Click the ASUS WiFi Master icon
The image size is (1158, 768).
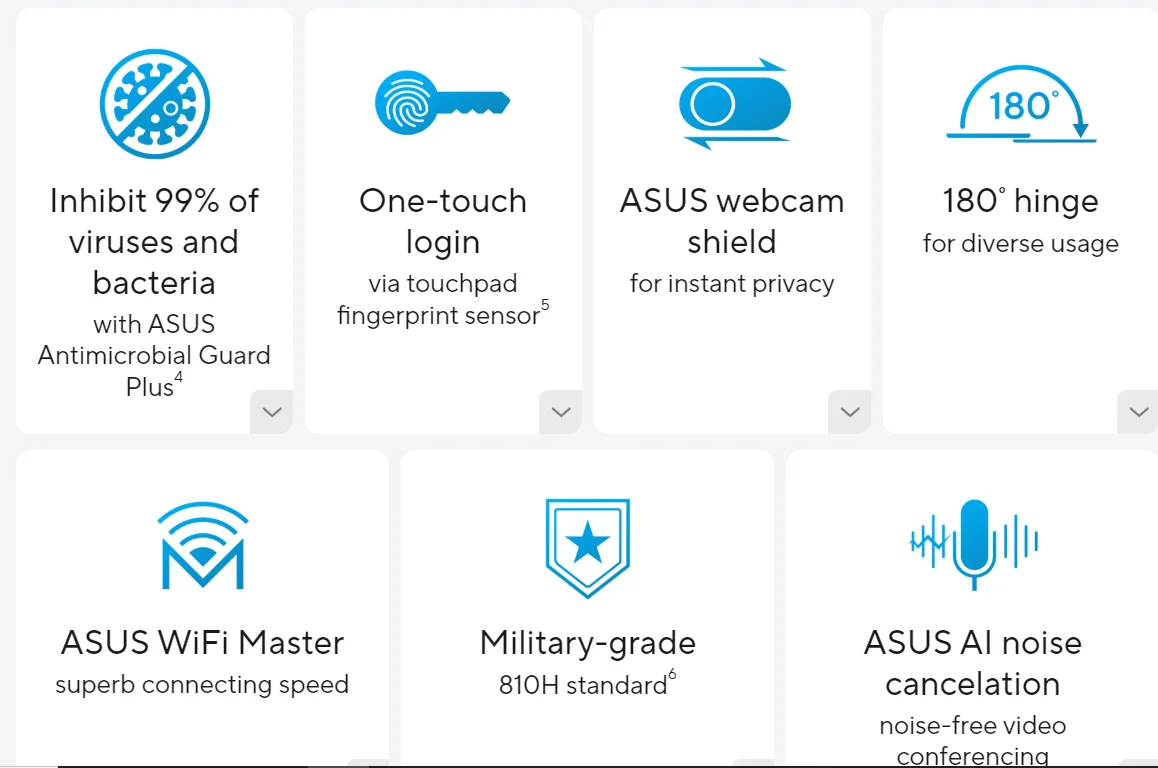[202, 545]
